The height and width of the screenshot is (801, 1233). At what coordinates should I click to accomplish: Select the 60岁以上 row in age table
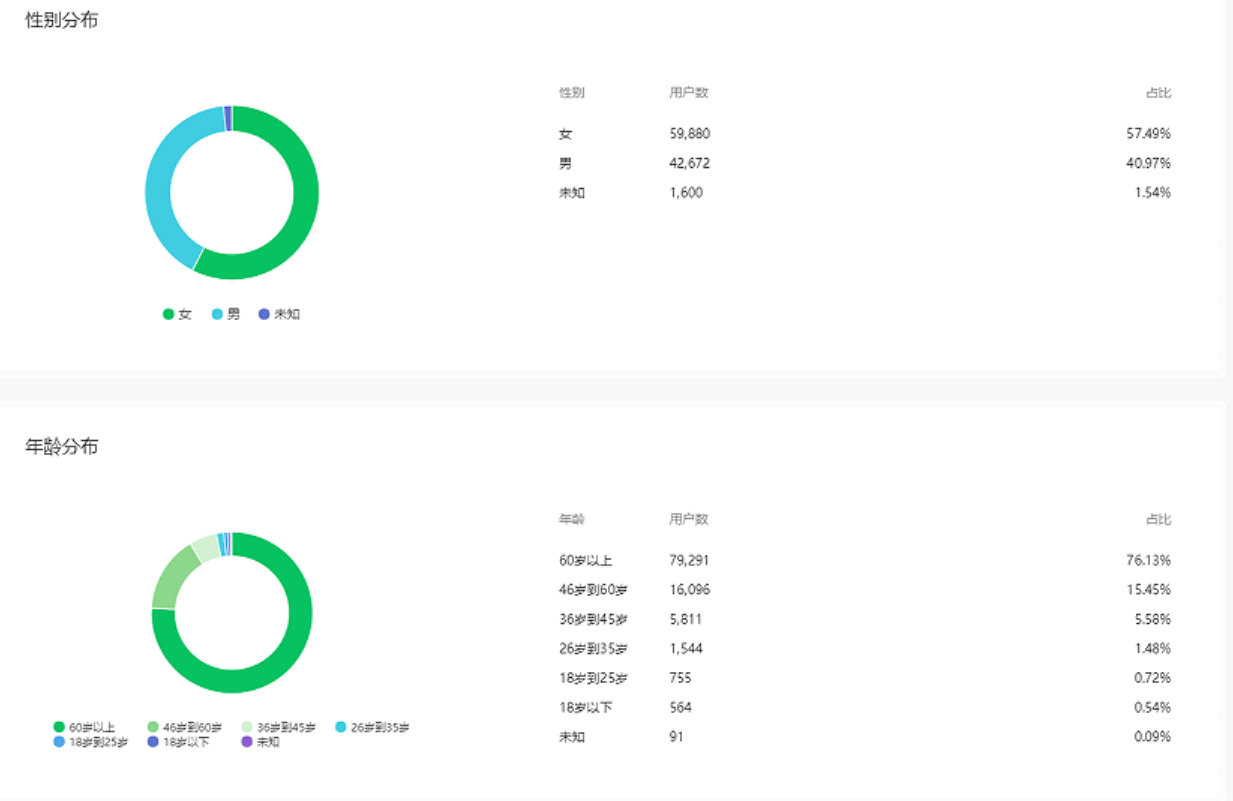(865, 560)
